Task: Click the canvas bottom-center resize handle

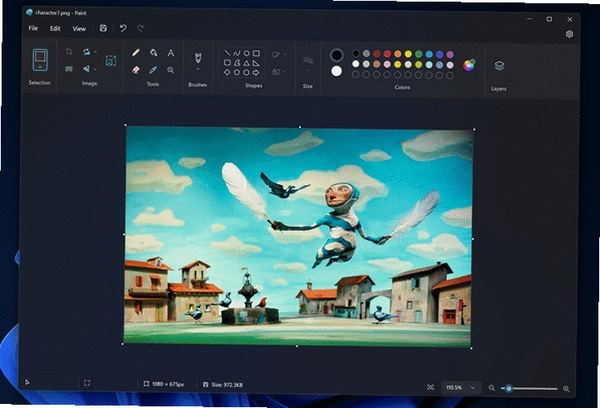Action: click(x=297, y=346)
